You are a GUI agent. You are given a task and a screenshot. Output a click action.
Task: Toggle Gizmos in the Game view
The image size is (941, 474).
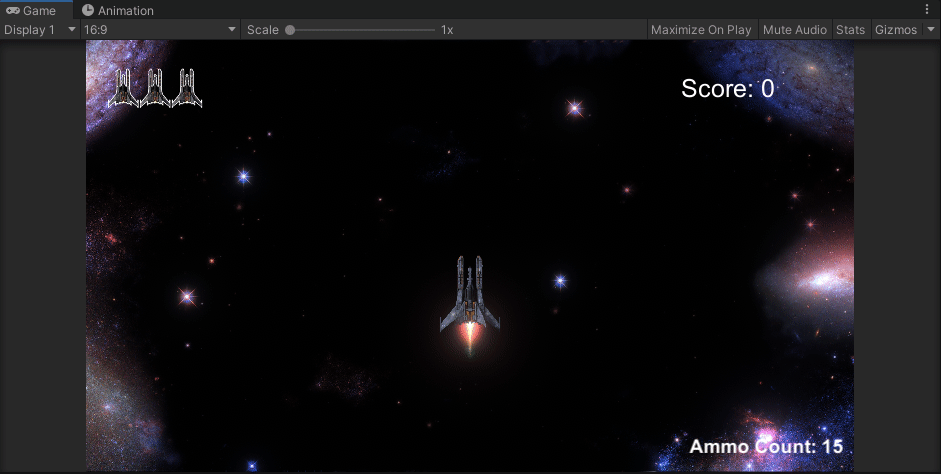coord(895,29)
